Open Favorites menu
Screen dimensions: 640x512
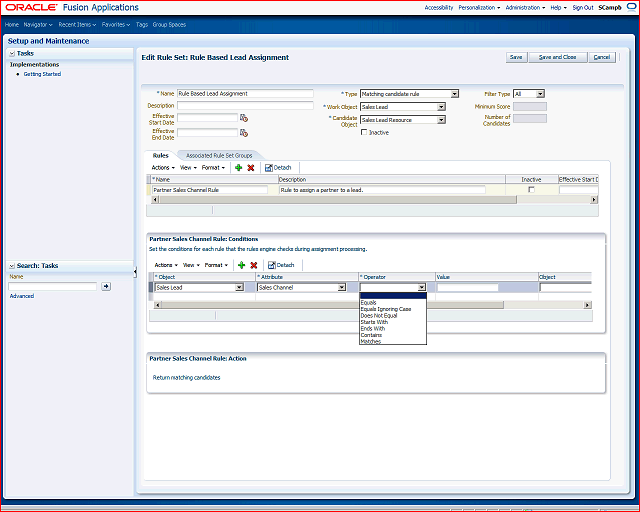pyautogui.click(x=116, y=24)
